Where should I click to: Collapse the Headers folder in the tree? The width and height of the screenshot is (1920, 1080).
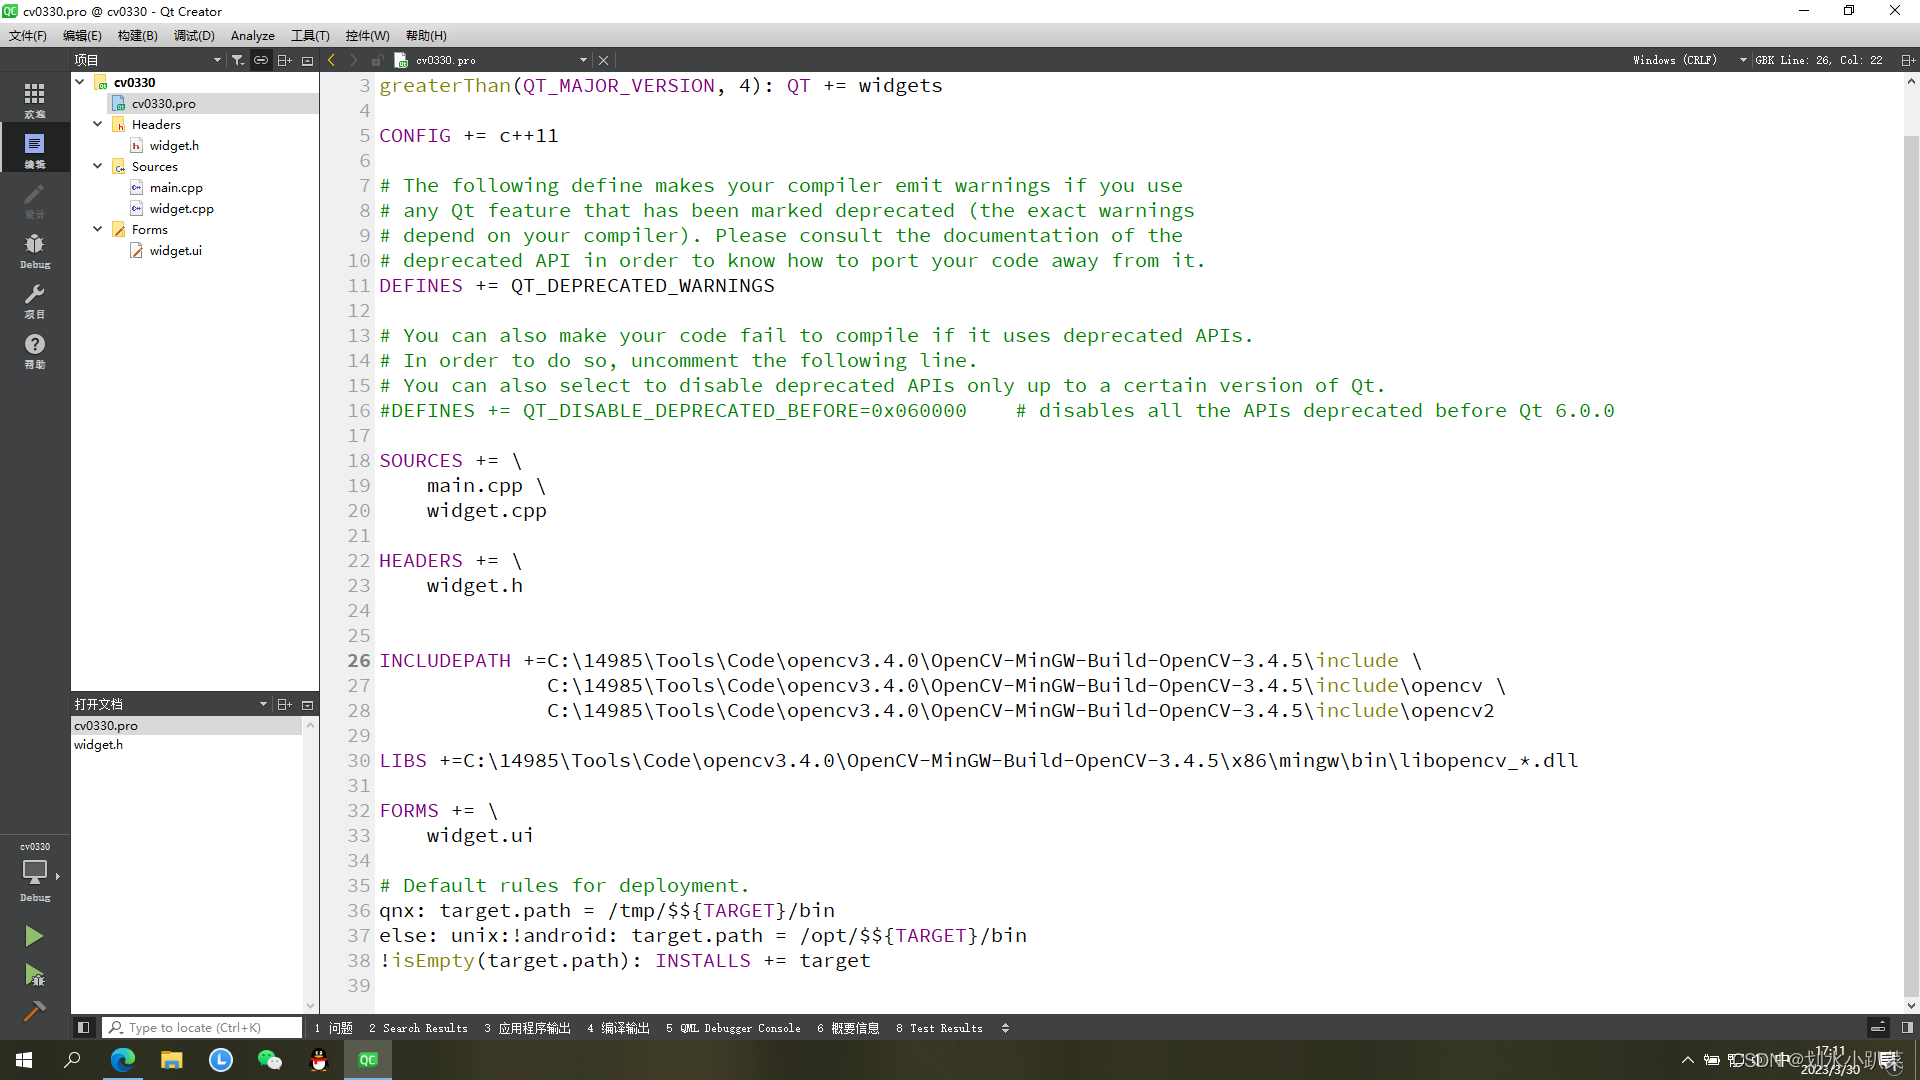click(98, 124)
